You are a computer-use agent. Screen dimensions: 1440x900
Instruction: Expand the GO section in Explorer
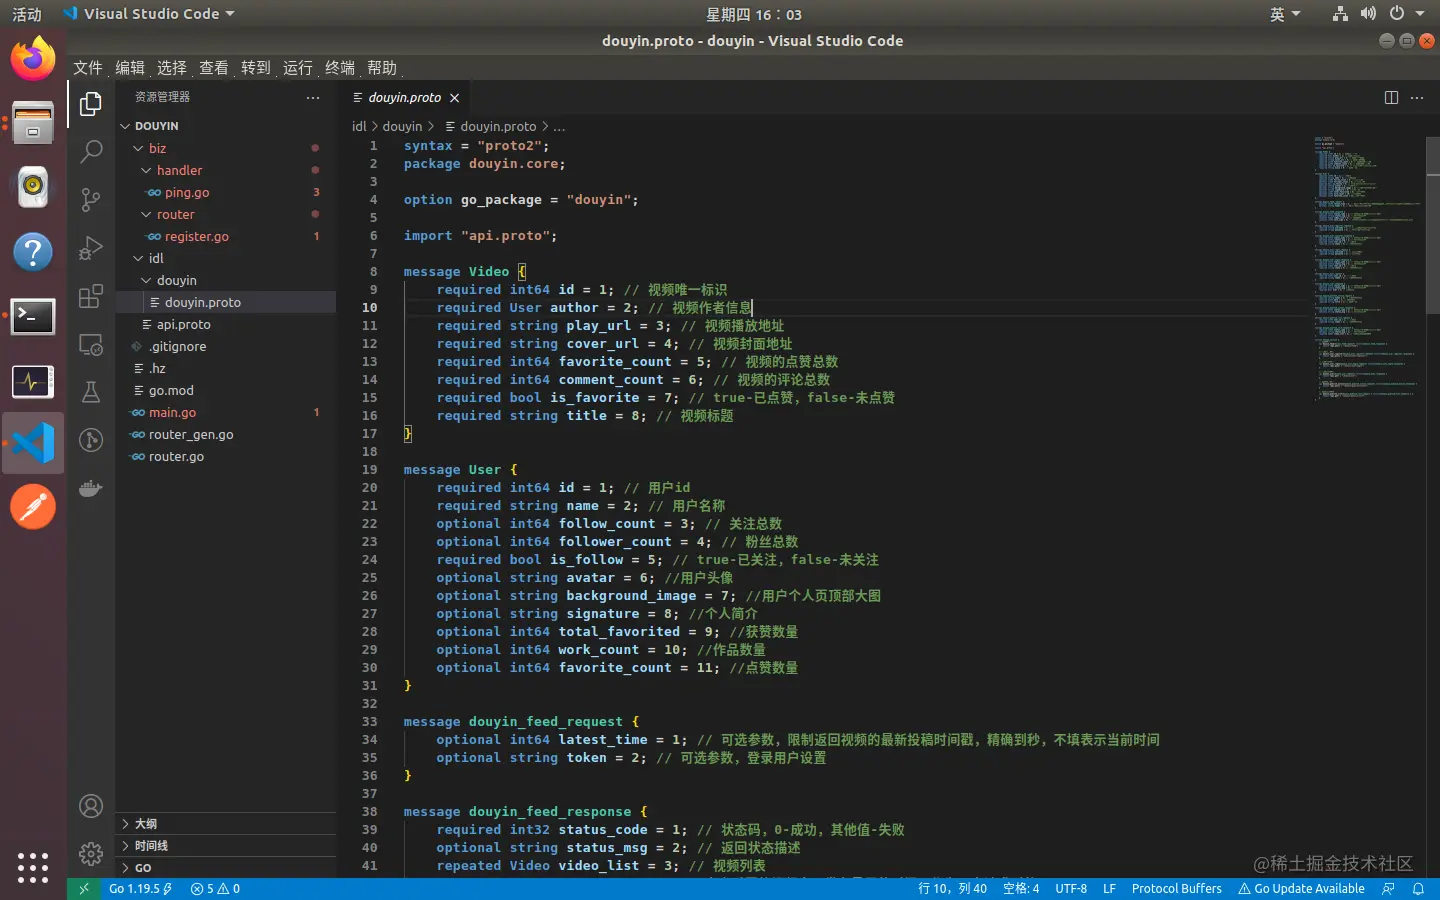226,868
